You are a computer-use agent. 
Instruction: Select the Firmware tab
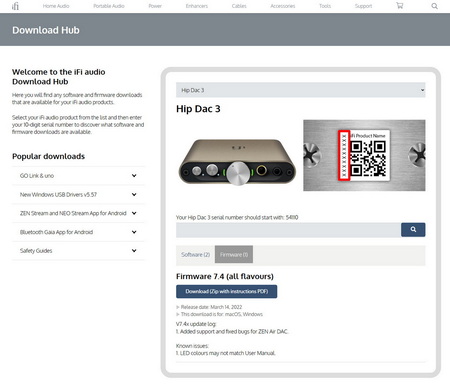tap(234, 255)
